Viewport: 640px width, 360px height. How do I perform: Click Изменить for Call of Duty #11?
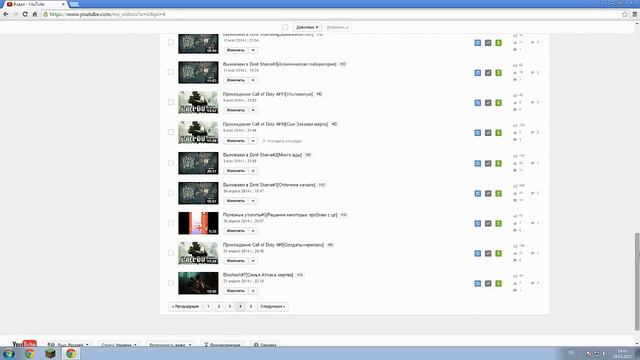pyautogui.click(x=236, y=110)
